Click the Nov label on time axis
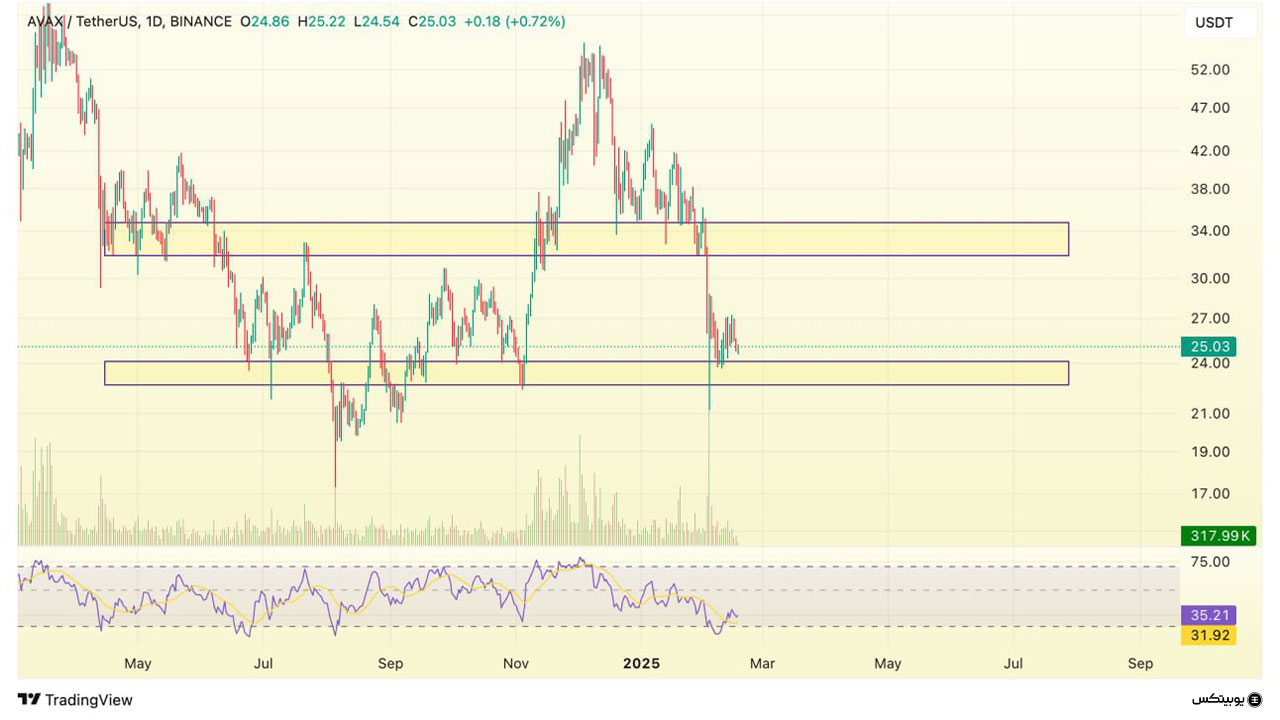This screenshot has width=1280, height=720. 516,663
